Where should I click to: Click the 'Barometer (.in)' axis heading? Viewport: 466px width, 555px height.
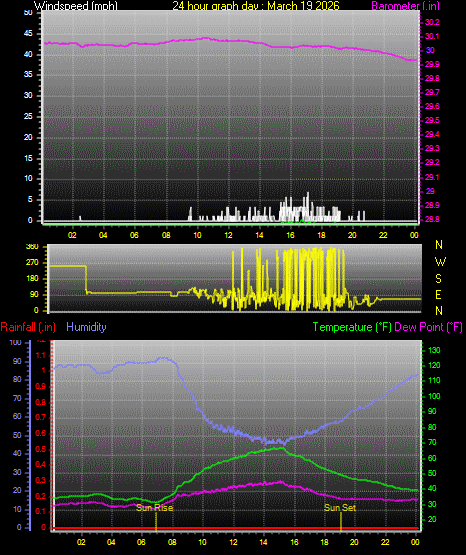point(405,6)
